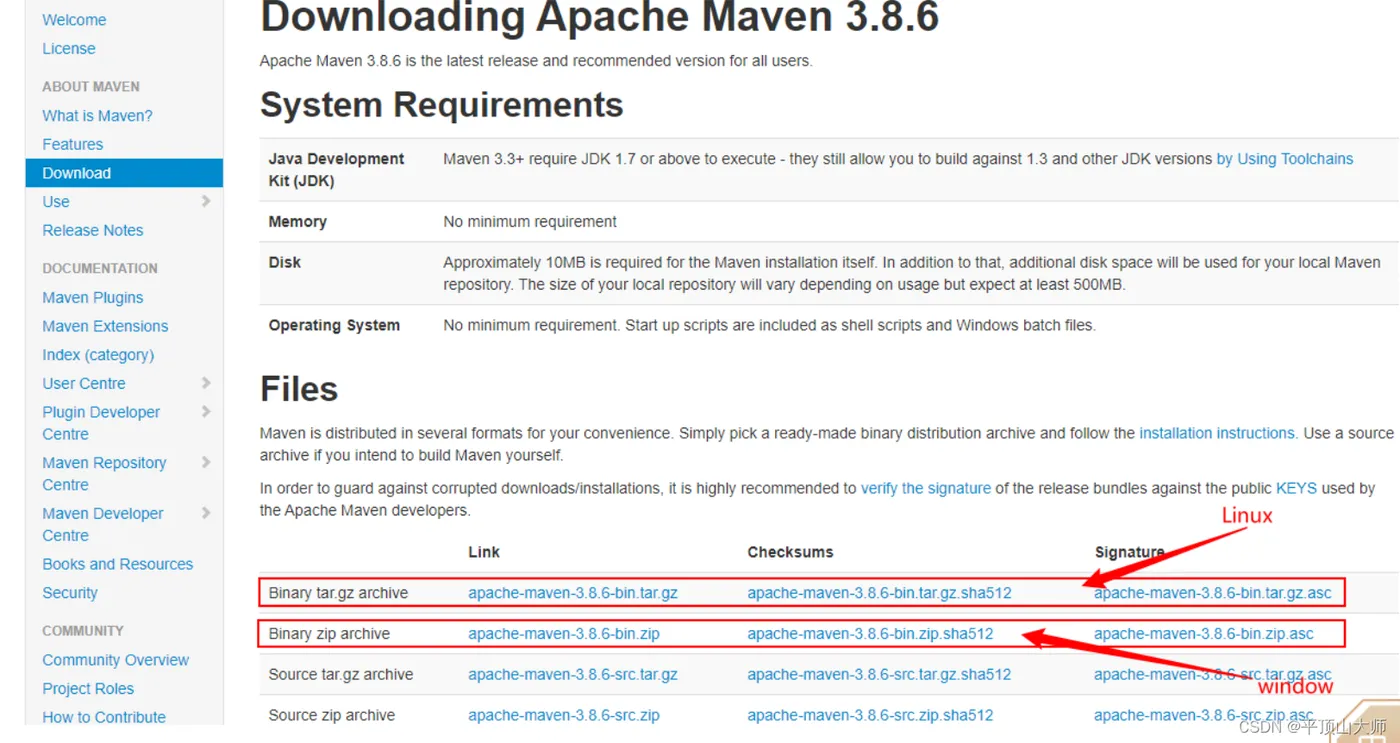1400x743 pixels.
Task: Open apache-maven-3.8.6-bin.tar.gz.sha512 checksum
Action: pyautogui.click(x=880, y=593)
